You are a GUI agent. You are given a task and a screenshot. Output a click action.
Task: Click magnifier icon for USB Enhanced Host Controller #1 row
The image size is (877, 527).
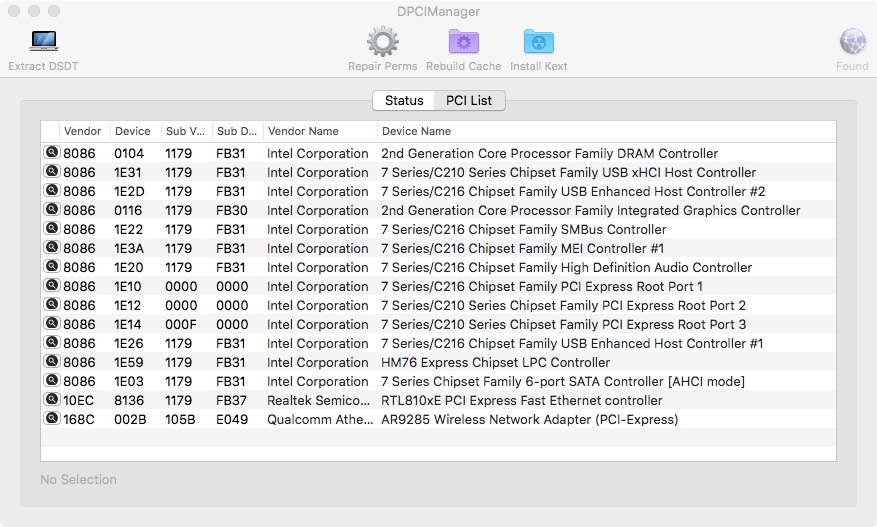(x=51, y=342)
